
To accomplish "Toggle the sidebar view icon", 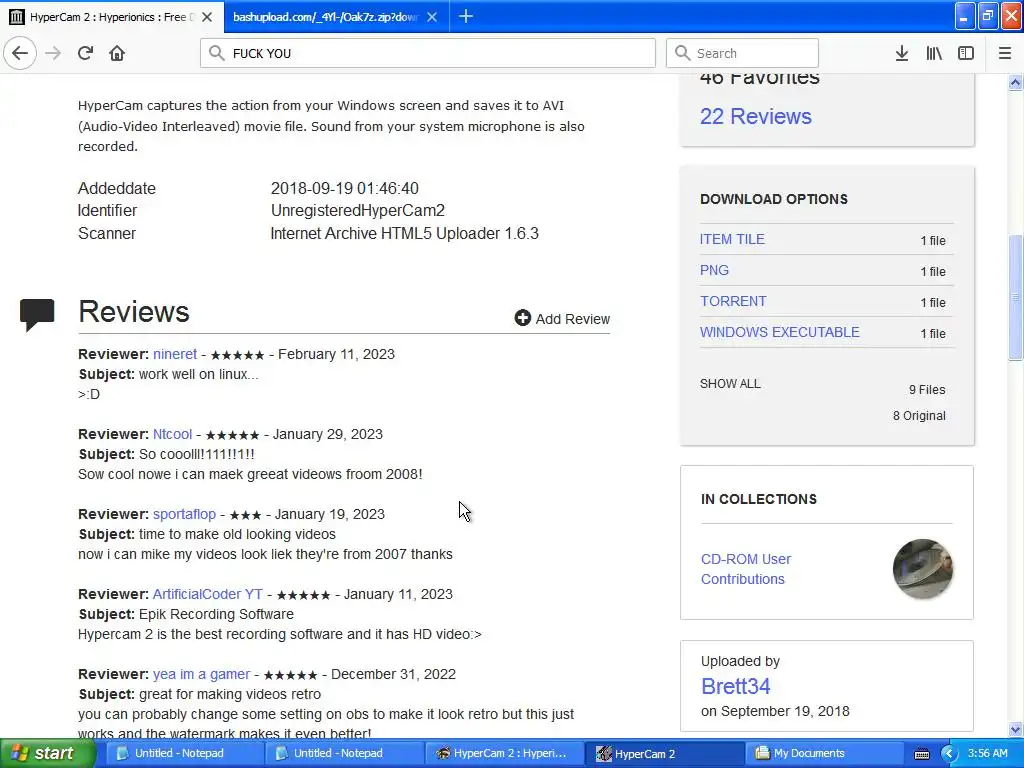I will pyautogui.click(x=966, y=53).
